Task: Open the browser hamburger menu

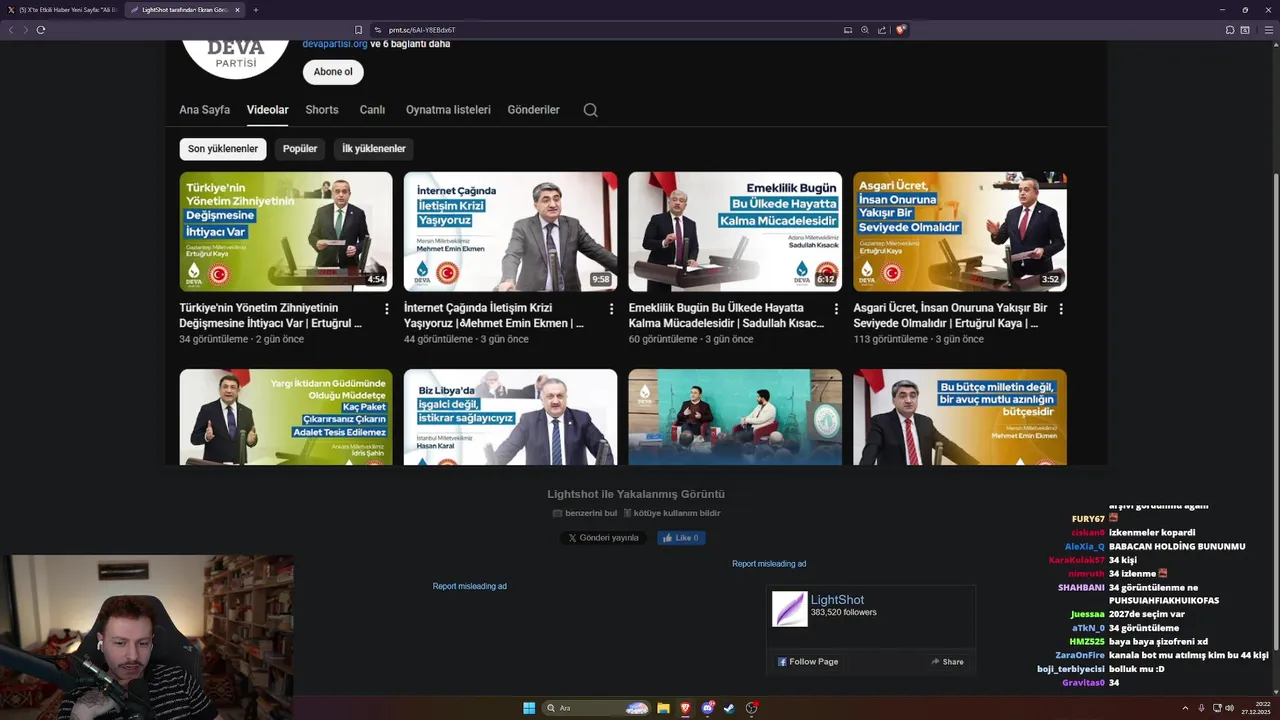Action: (1269, 30)
